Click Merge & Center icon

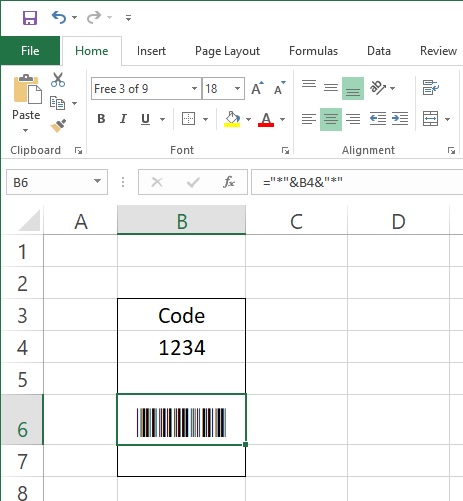click(430, 119)
